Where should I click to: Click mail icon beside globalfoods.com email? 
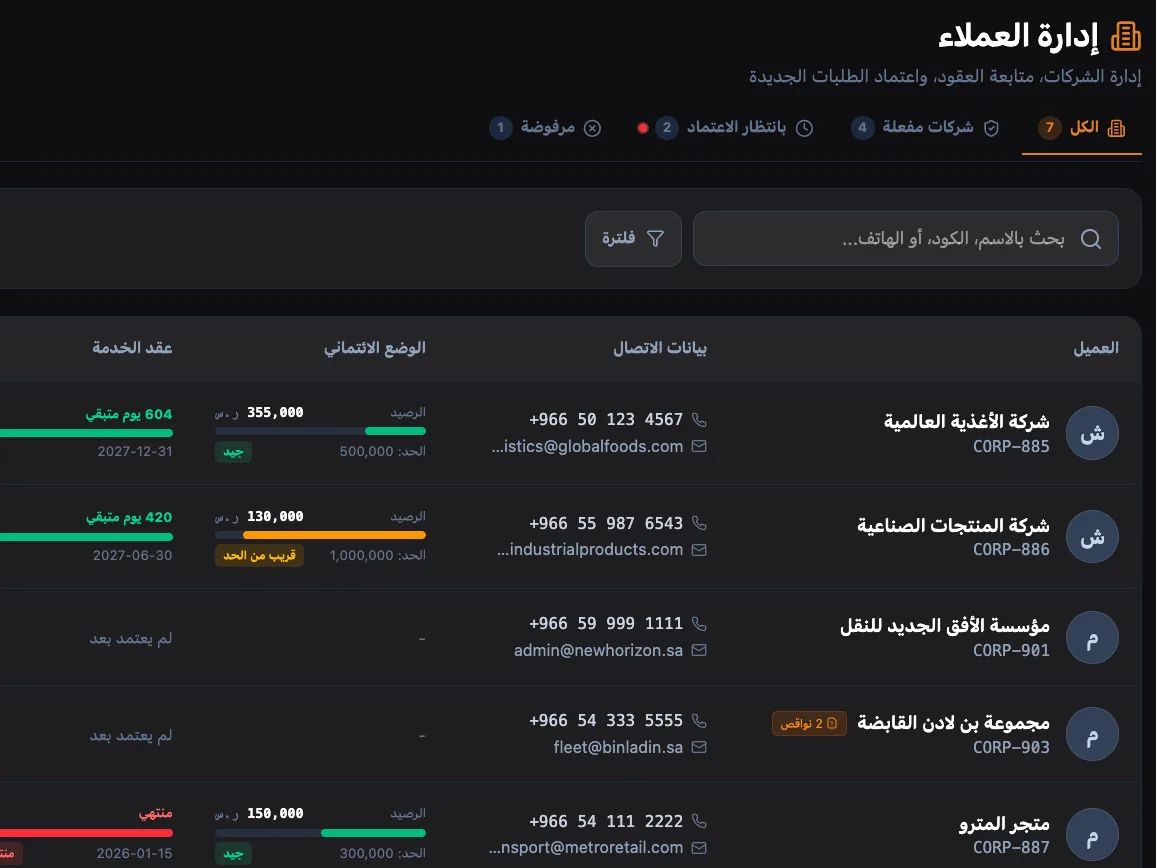pos(699,446)
